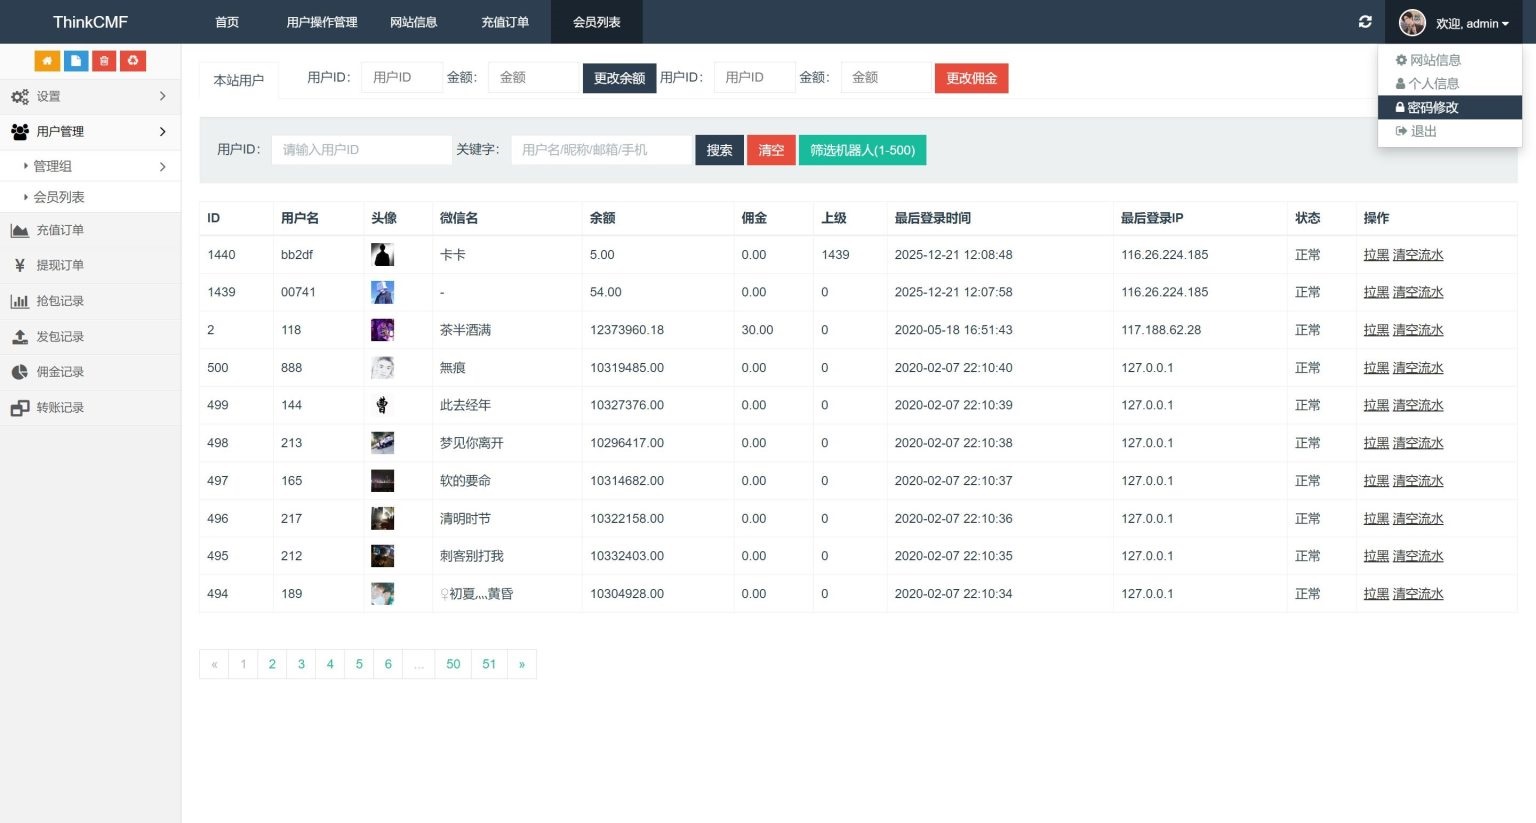
Task: Click 清空流水 for user 00741
Action: tap(1418, 292)
